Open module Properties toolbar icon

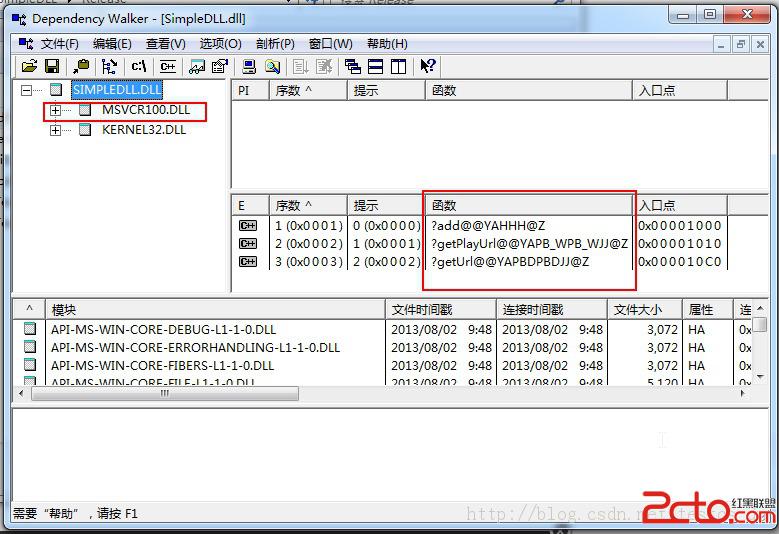coord(220,66)
